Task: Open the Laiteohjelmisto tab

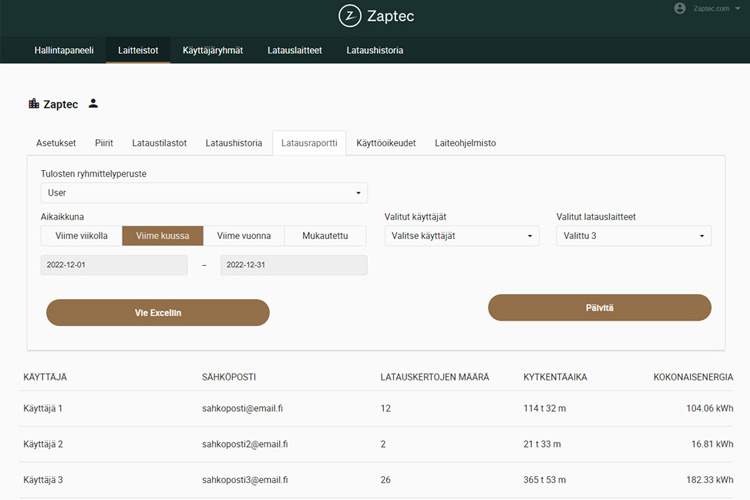Action: [x=465, y=143]
